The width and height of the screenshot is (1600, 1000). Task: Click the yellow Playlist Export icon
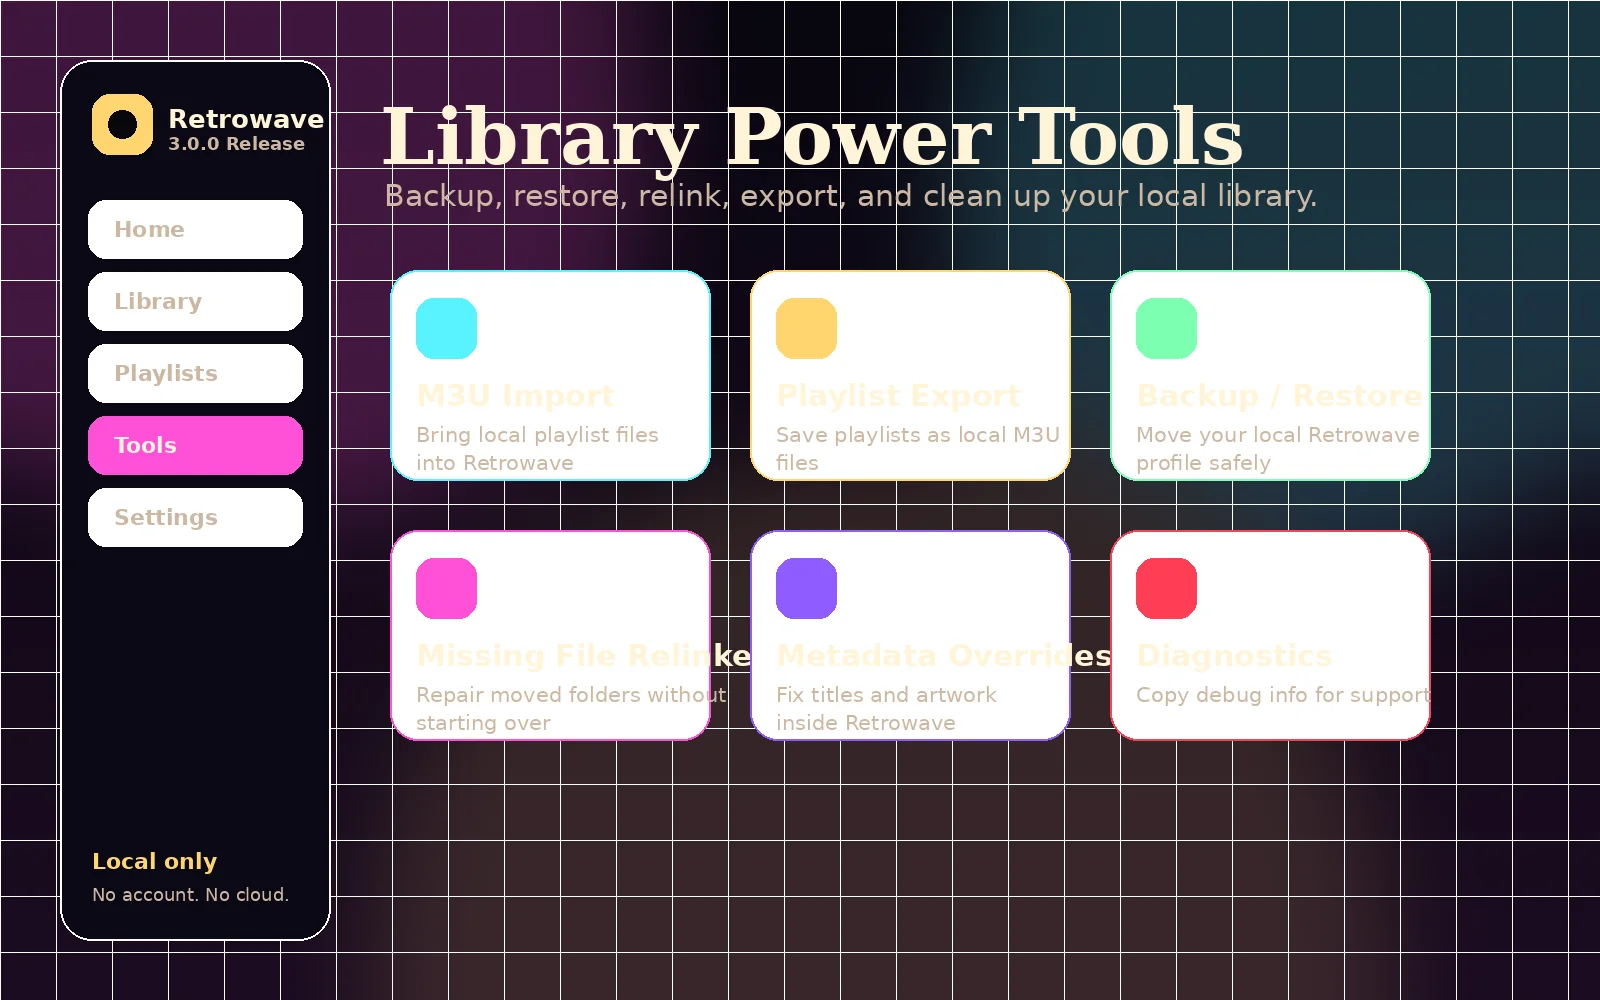click(x=806, y=328)
